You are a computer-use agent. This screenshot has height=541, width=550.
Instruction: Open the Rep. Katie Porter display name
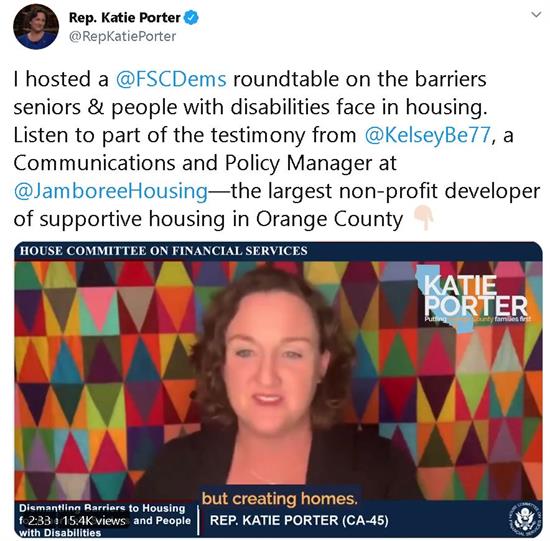tap(125, 18)
